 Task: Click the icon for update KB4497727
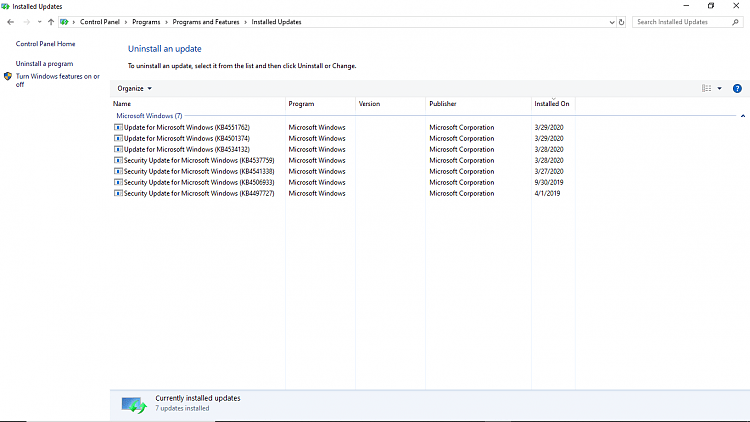click(x=118, y=193)
